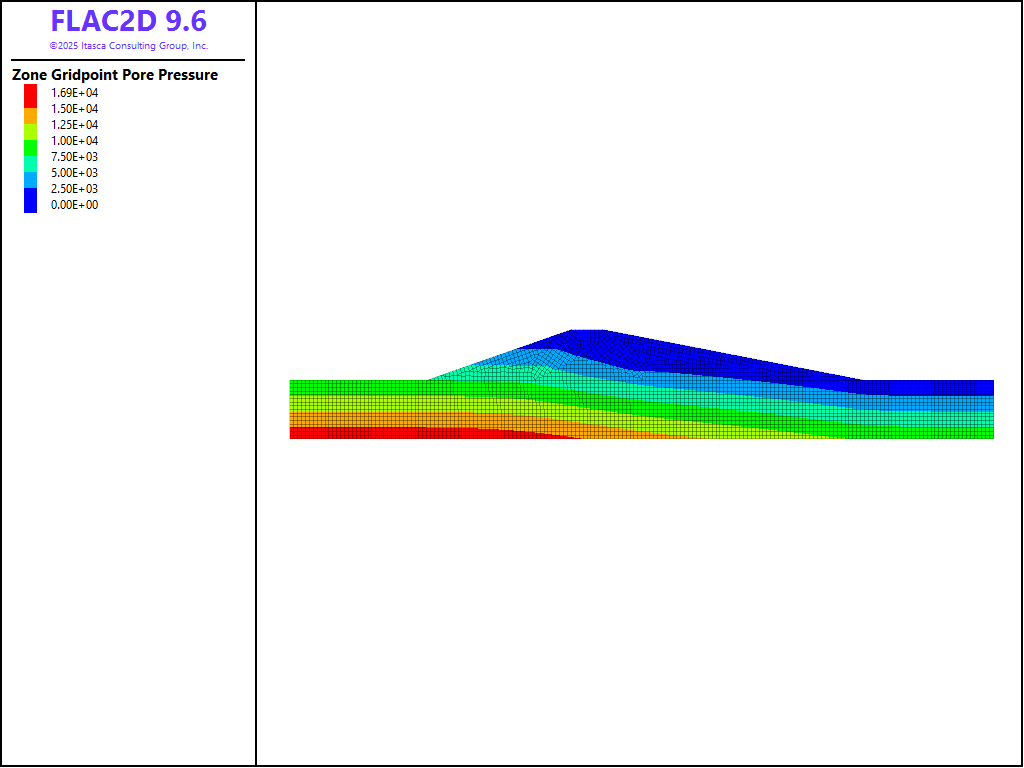Image resolution: width=1024 pixels, height=768 pixels.
Task: Select the 1.50E+04 legend value label
Action: click(75, 109)
